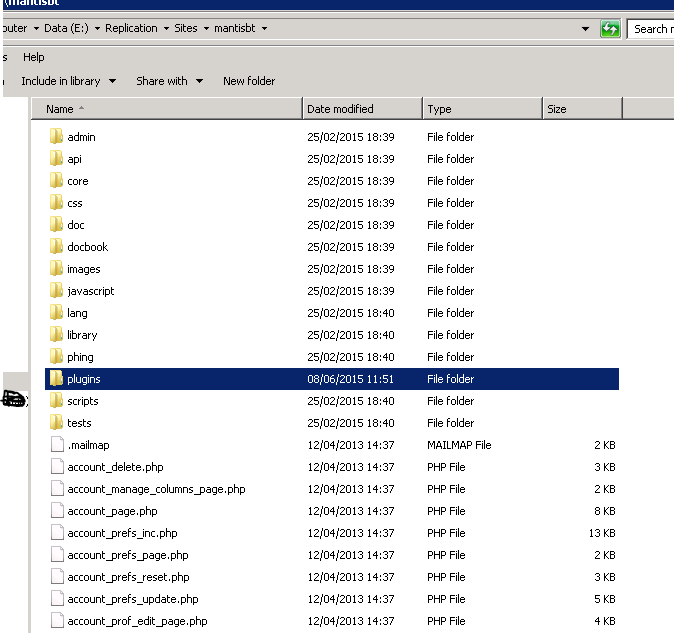Select the account_prof_edit_page.php file name
Viewport: 674px width, 633px height.
[137, 621]
